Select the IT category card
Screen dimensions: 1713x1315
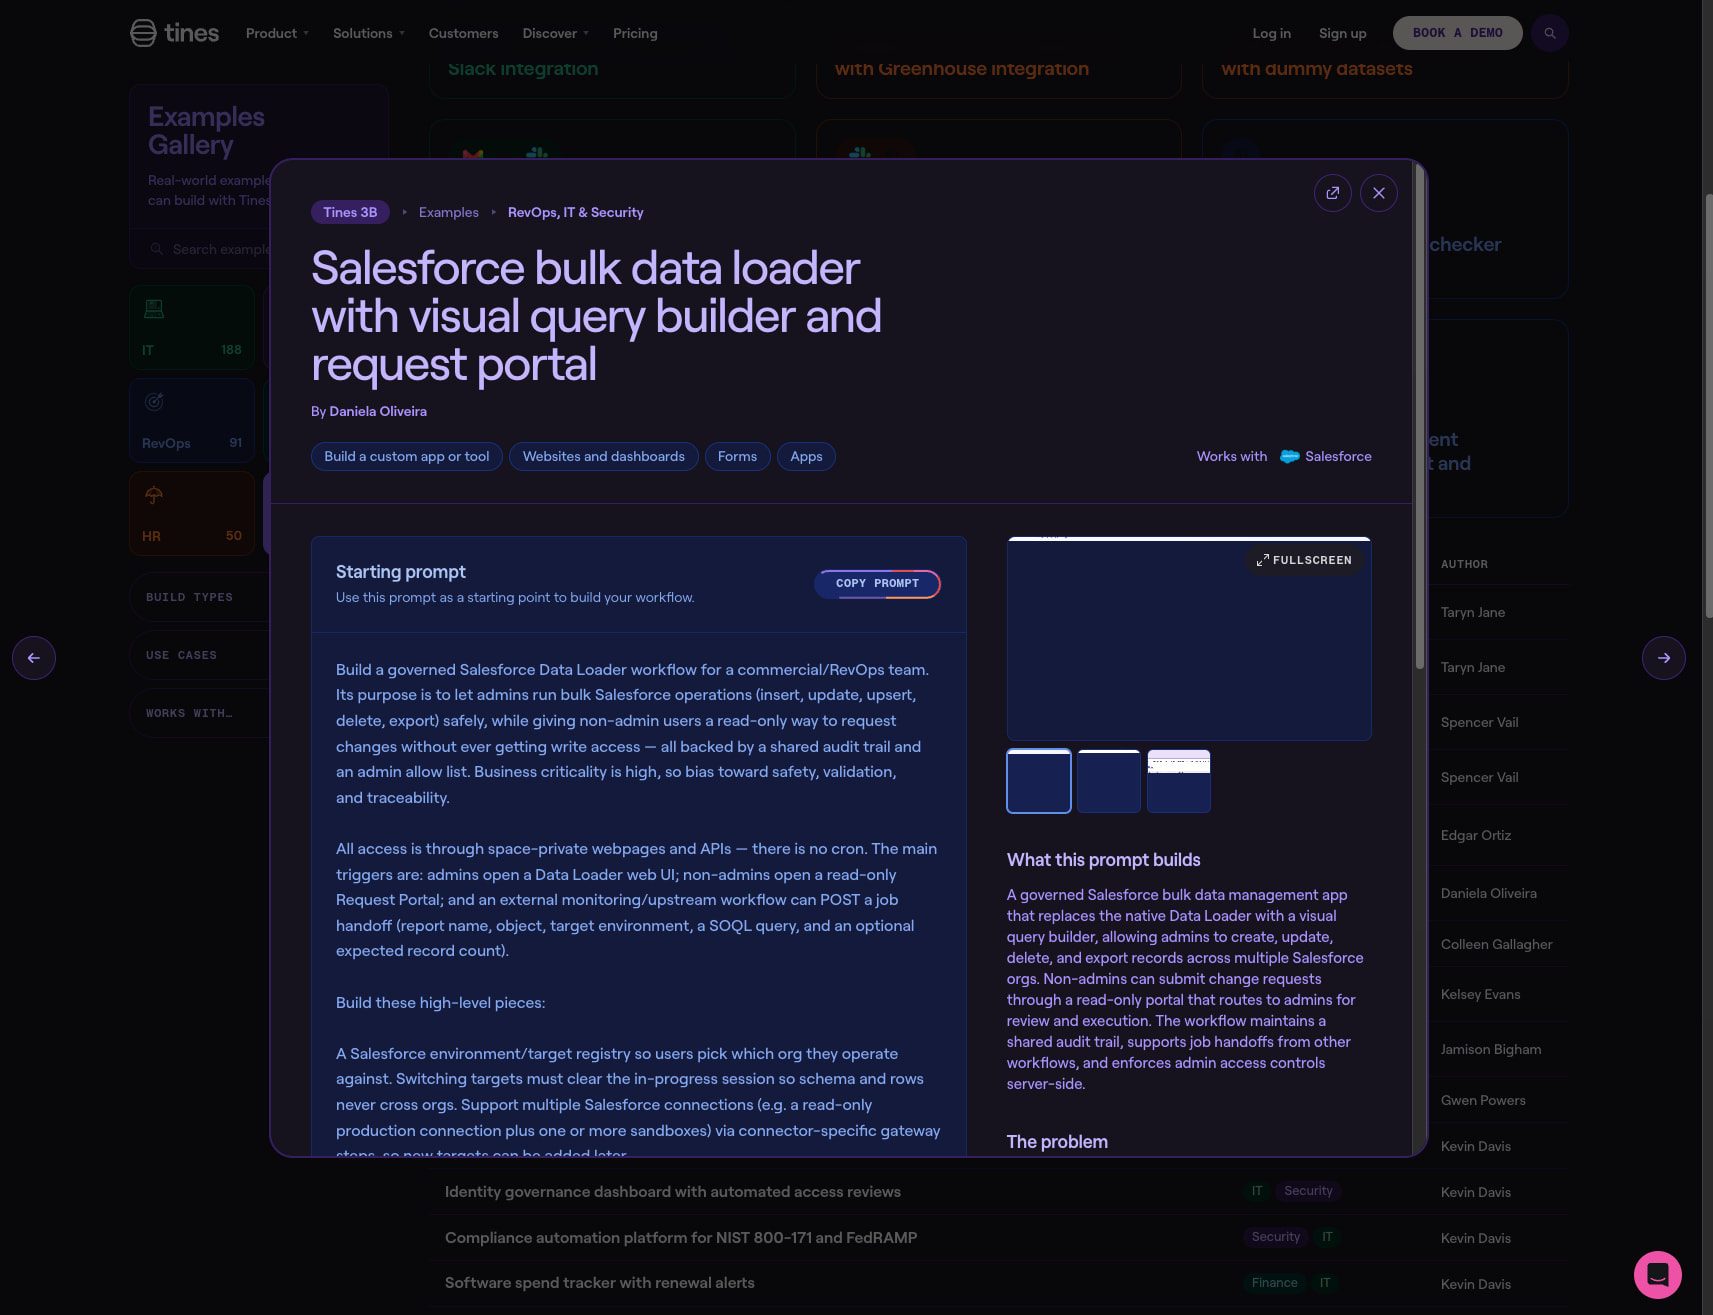tap(192, 327)
